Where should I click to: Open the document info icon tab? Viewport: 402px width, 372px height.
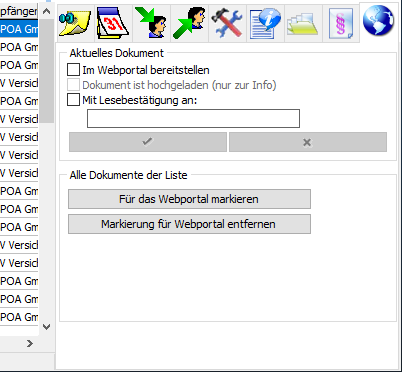pyautogui.click(x=265, y=23)
